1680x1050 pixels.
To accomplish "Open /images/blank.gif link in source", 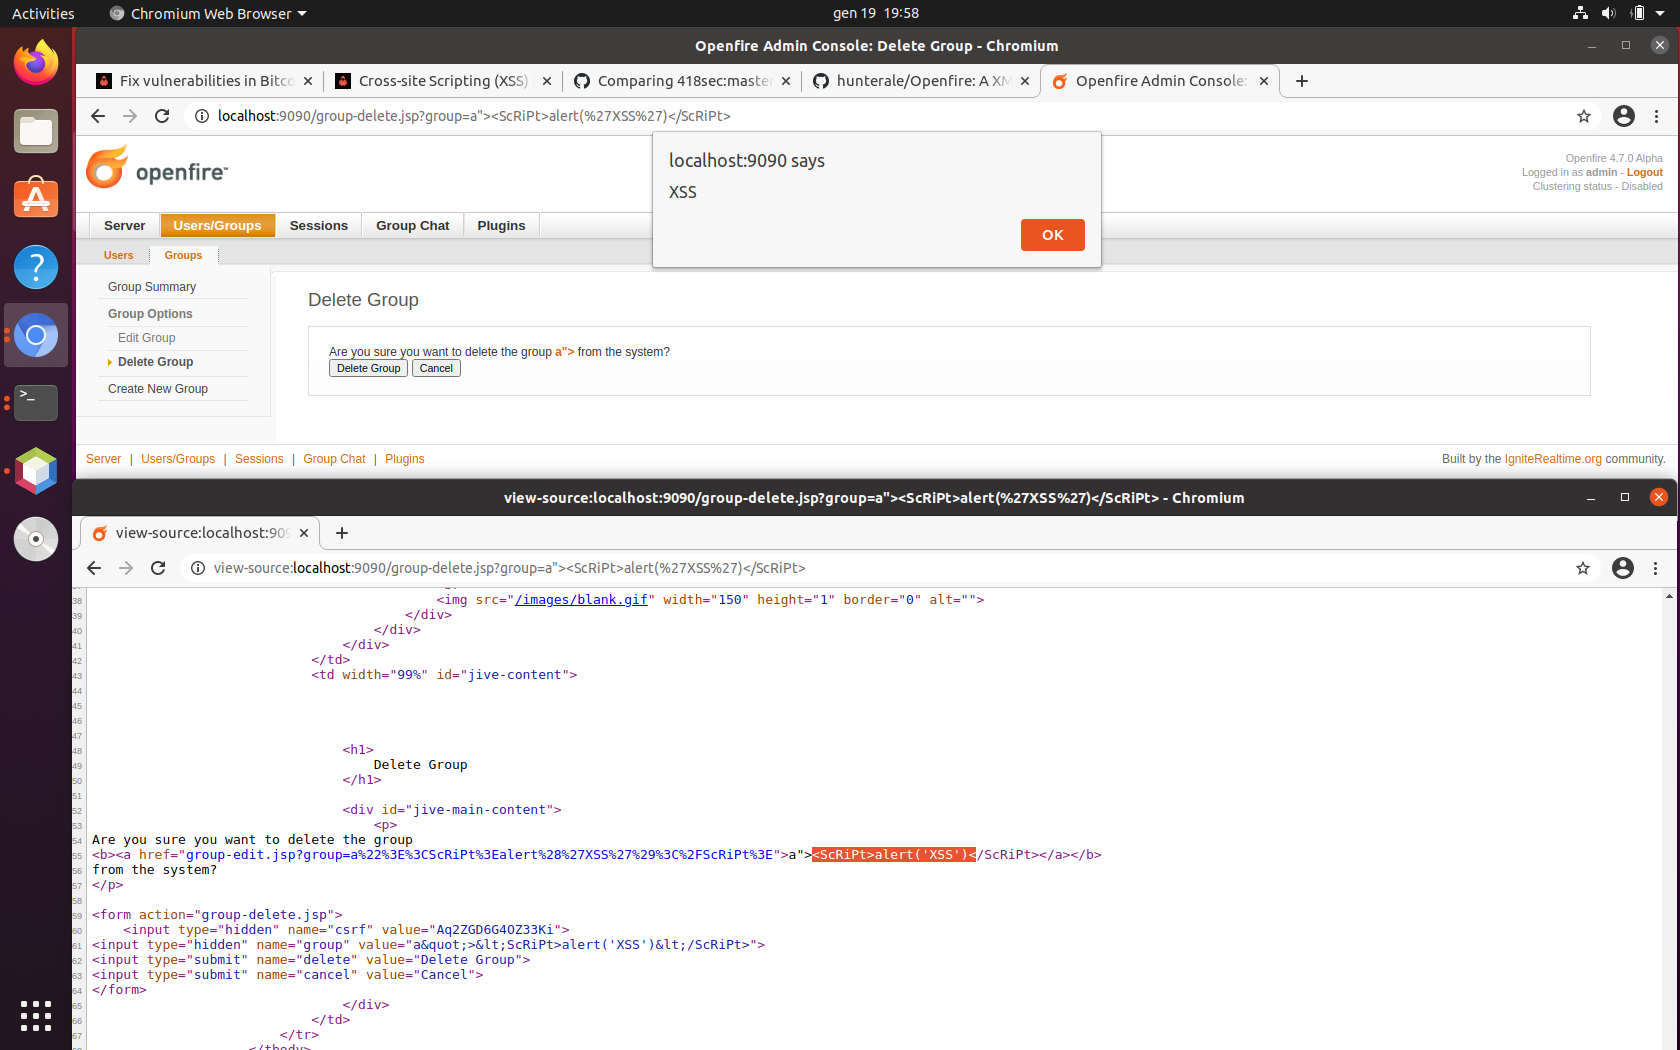I will click(581, 600).
